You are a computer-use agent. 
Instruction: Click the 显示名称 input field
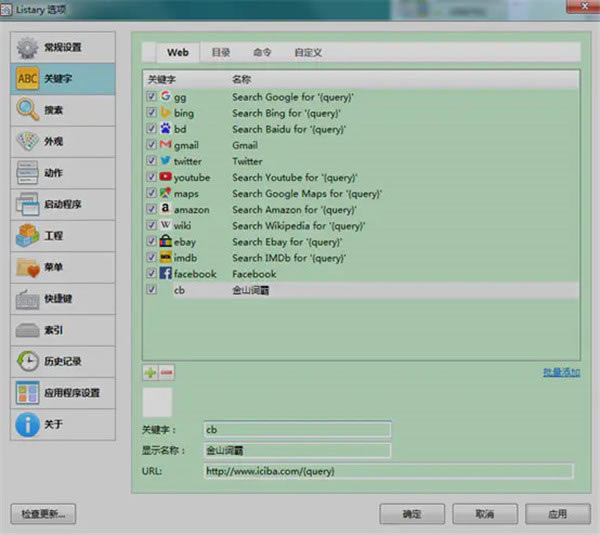coord(297,450)
